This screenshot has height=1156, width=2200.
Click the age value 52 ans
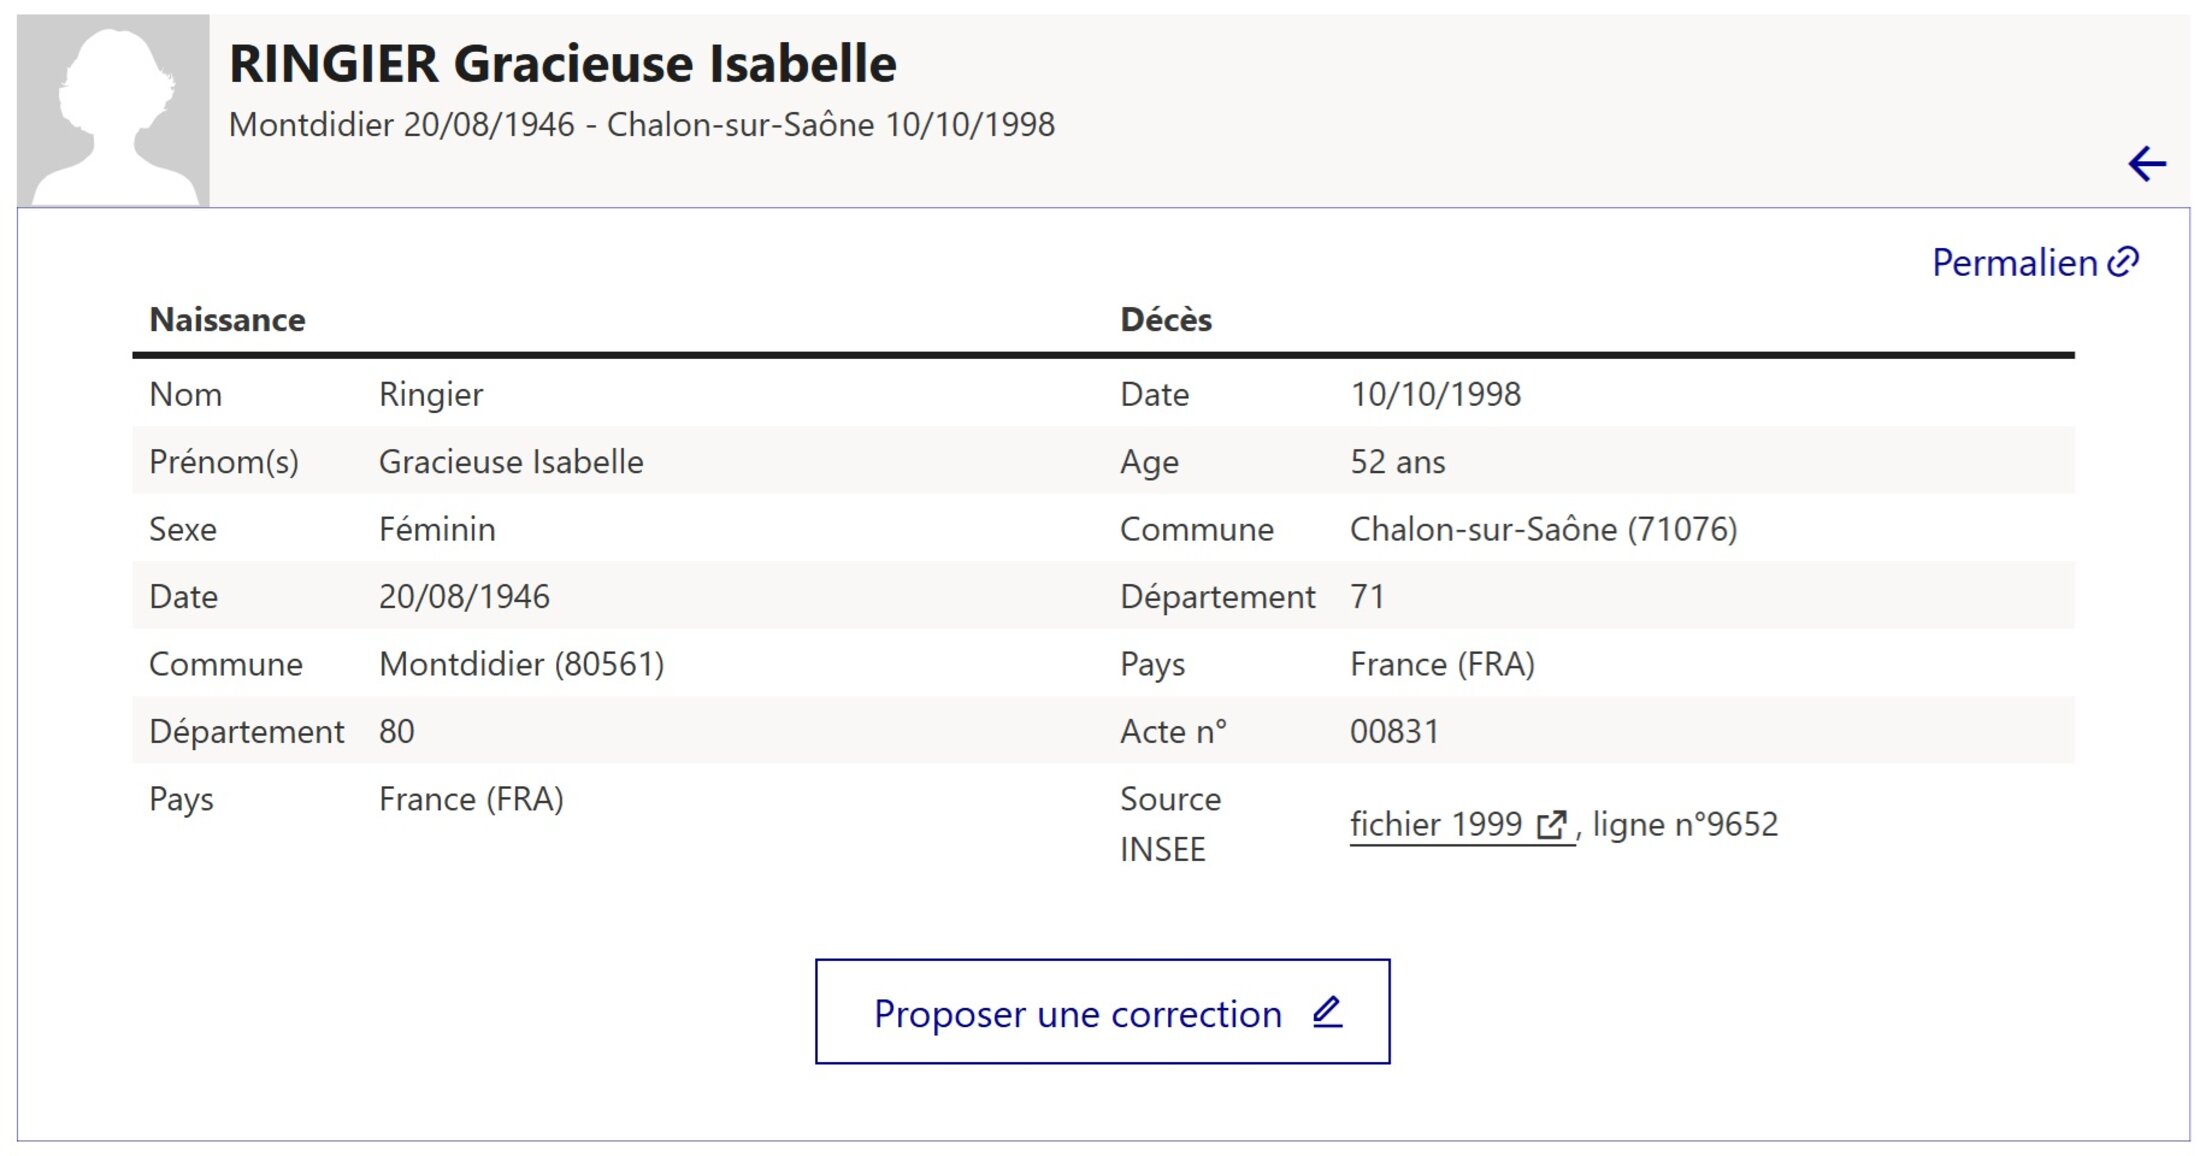coord(1397,462)
